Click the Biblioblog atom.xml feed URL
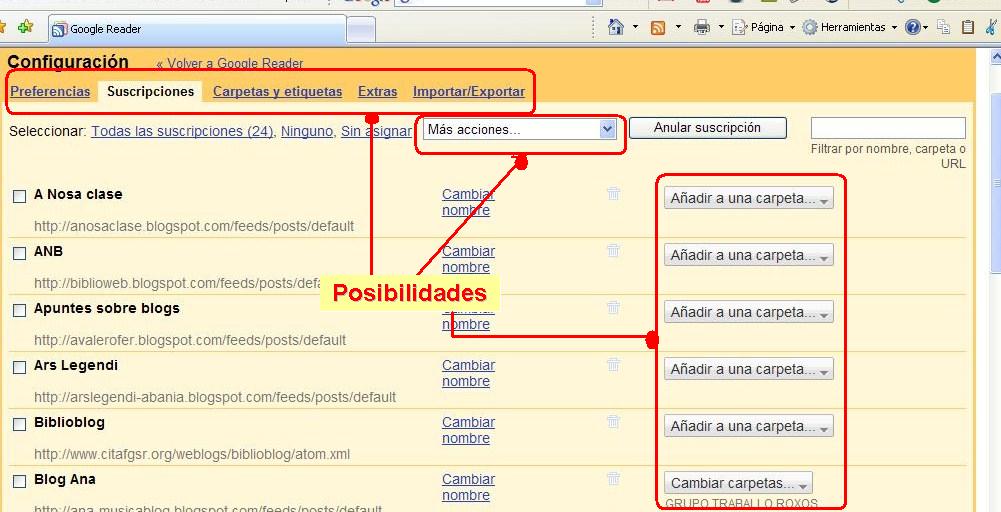The height and width of the screenshot is (512, 1001). coord(192,455)
